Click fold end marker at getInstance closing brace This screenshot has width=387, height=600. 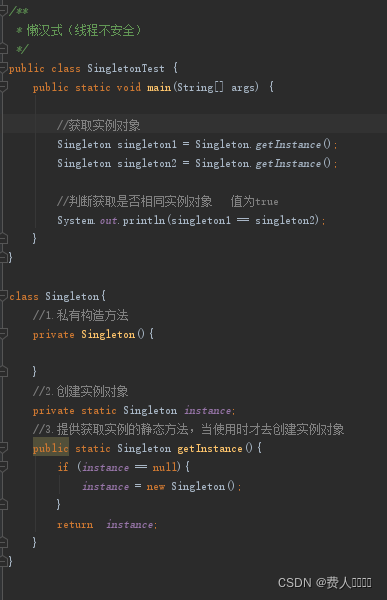click(x=3, y=542)
